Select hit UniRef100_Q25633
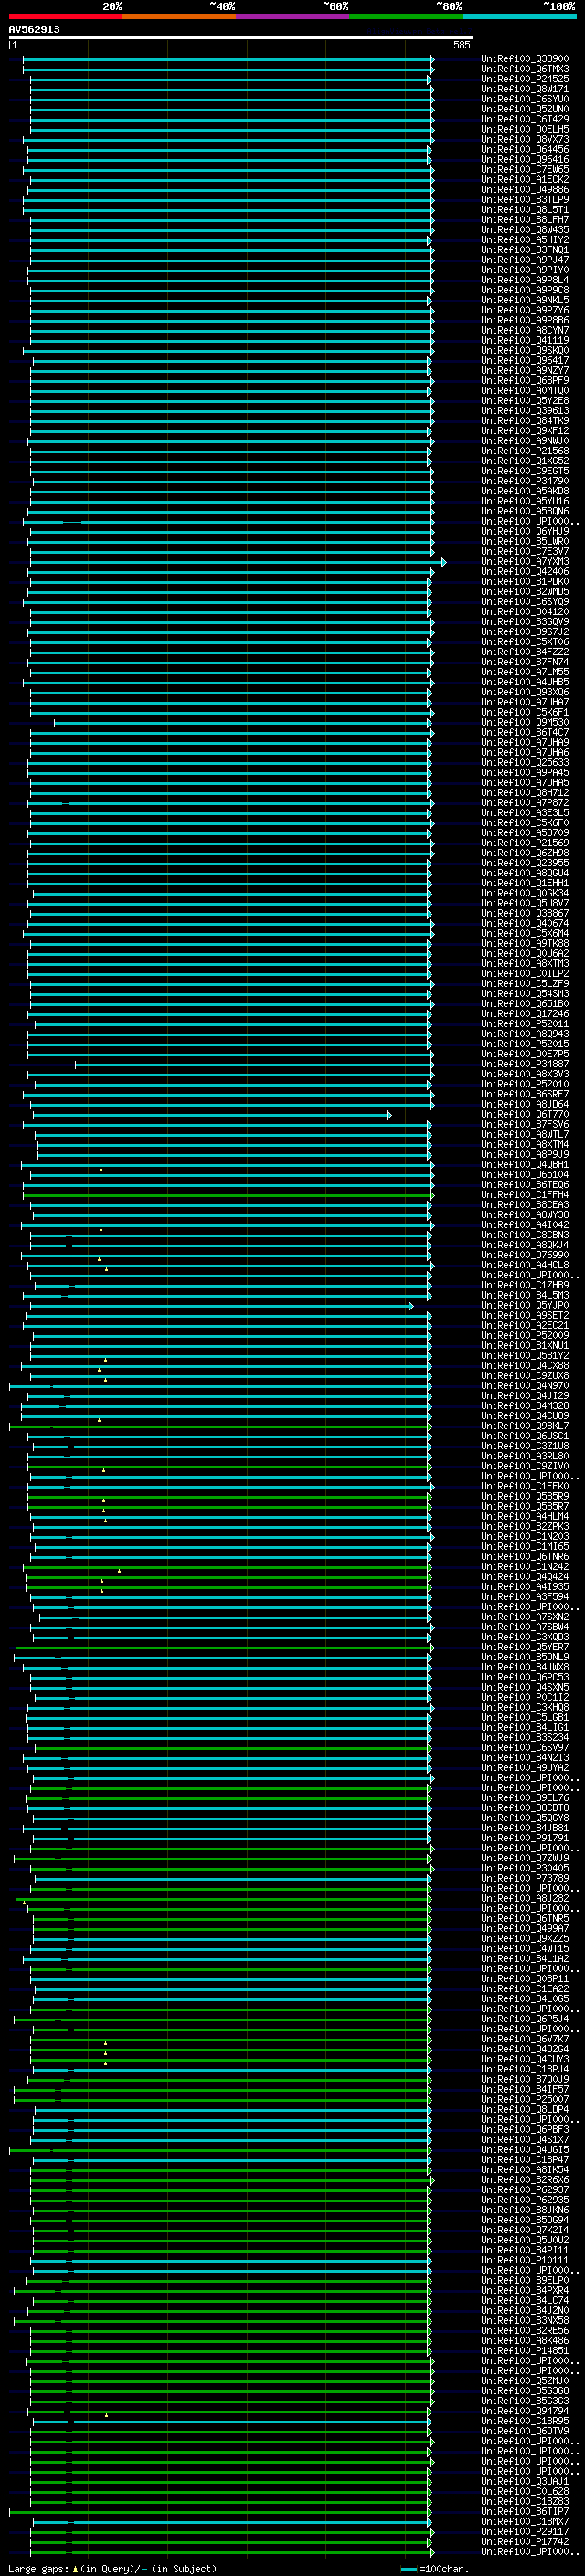The width and height of the screenshot is (585, 2576). [x=525, y=763]
